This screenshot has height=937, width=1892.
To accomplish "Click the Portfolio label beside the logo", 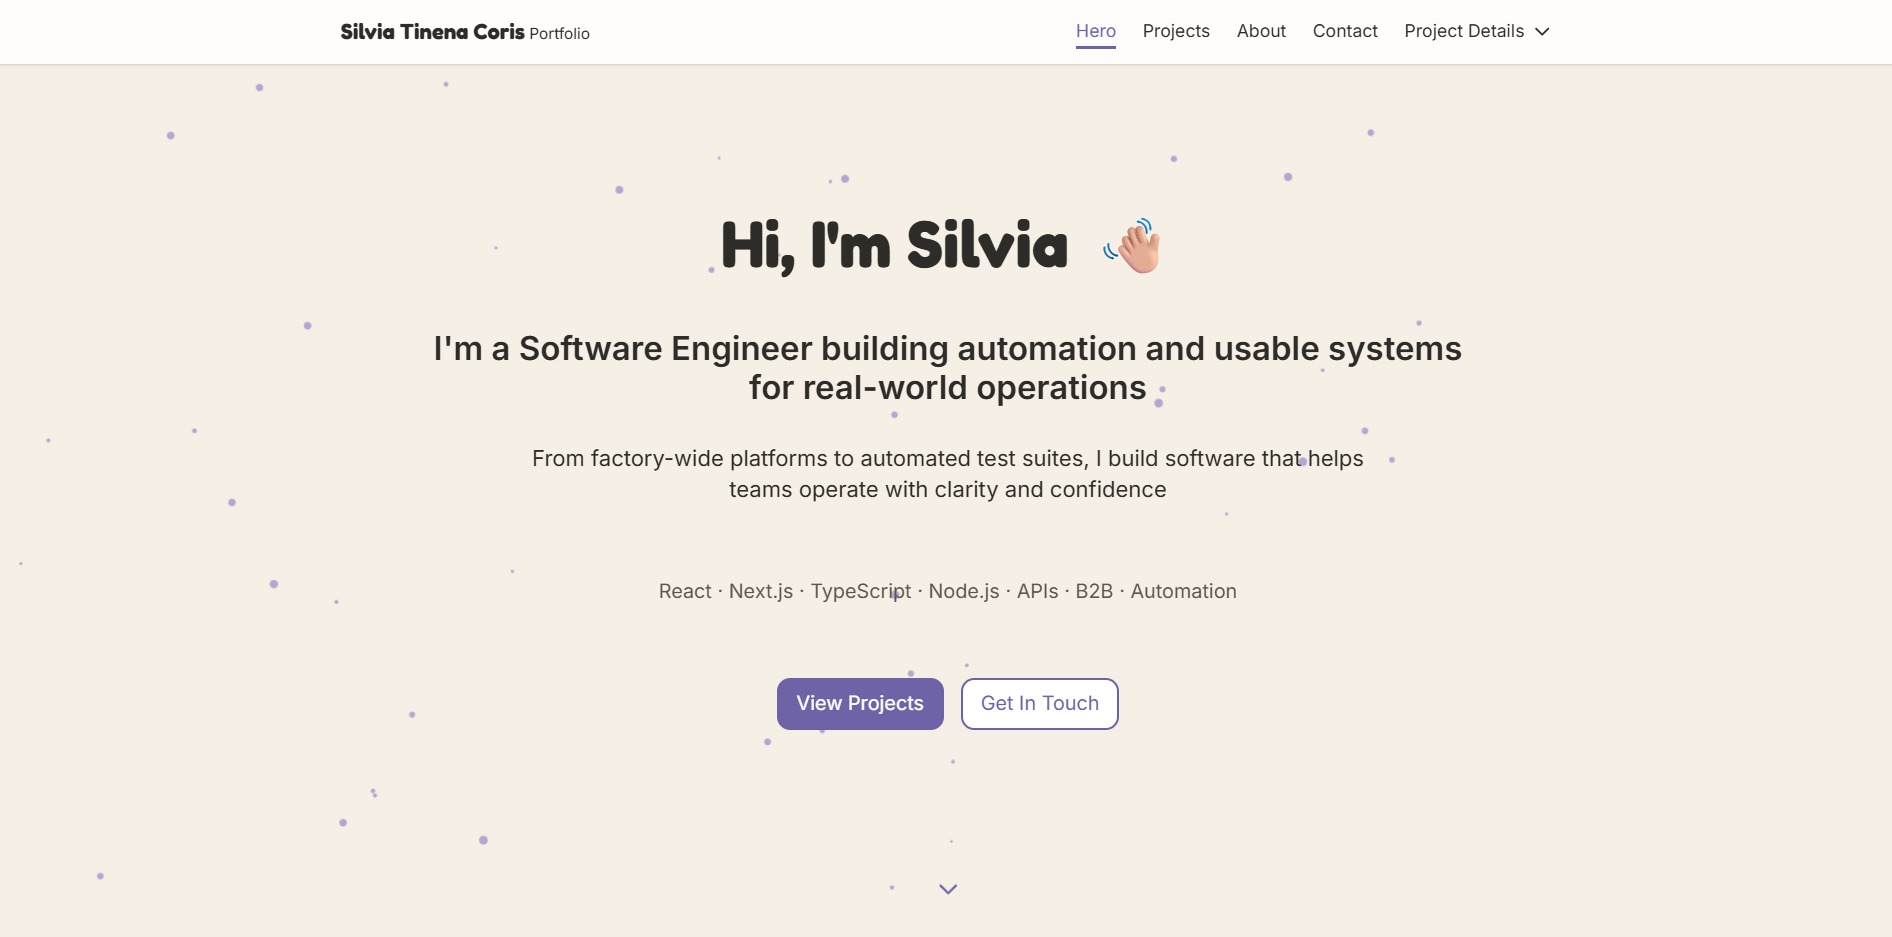I will (559, 33).
